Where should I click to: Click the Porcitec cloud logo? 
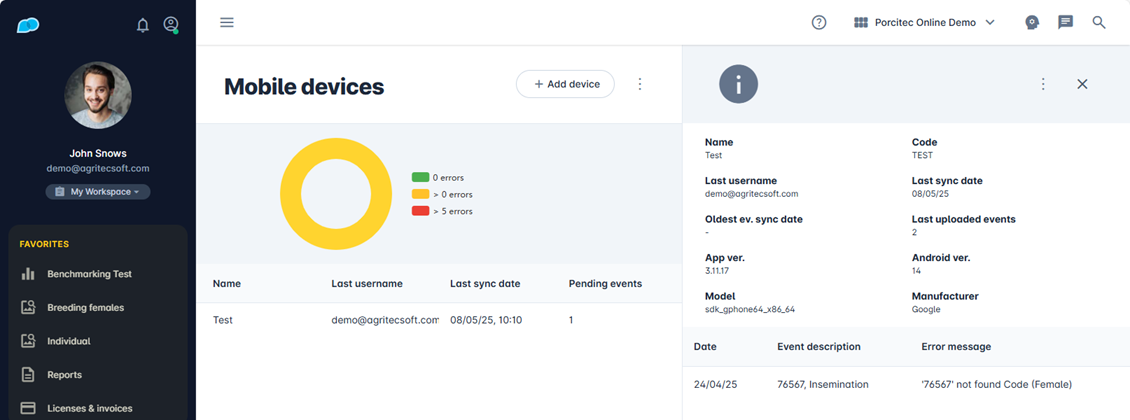click(28, 25)
